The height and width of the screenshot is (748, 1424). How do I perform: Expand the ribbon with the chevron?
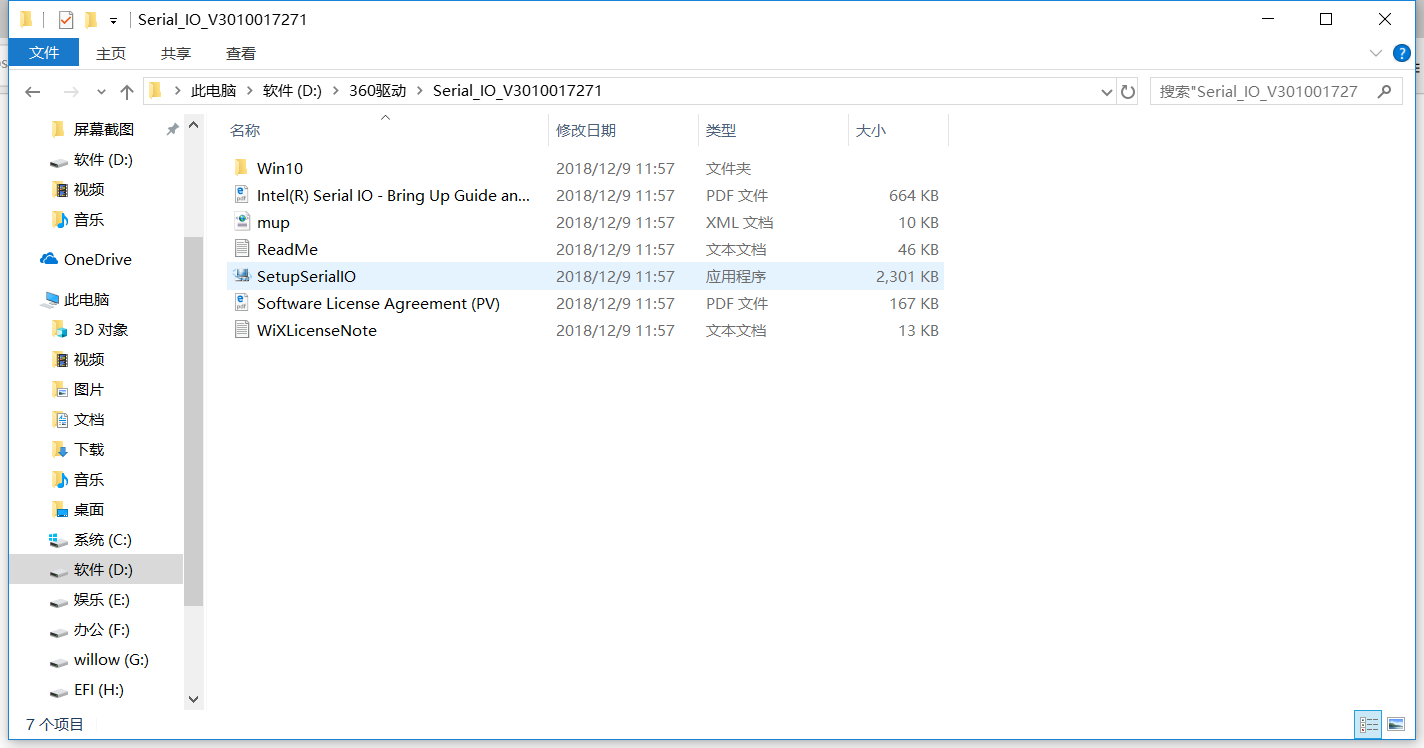(1376, 53)
